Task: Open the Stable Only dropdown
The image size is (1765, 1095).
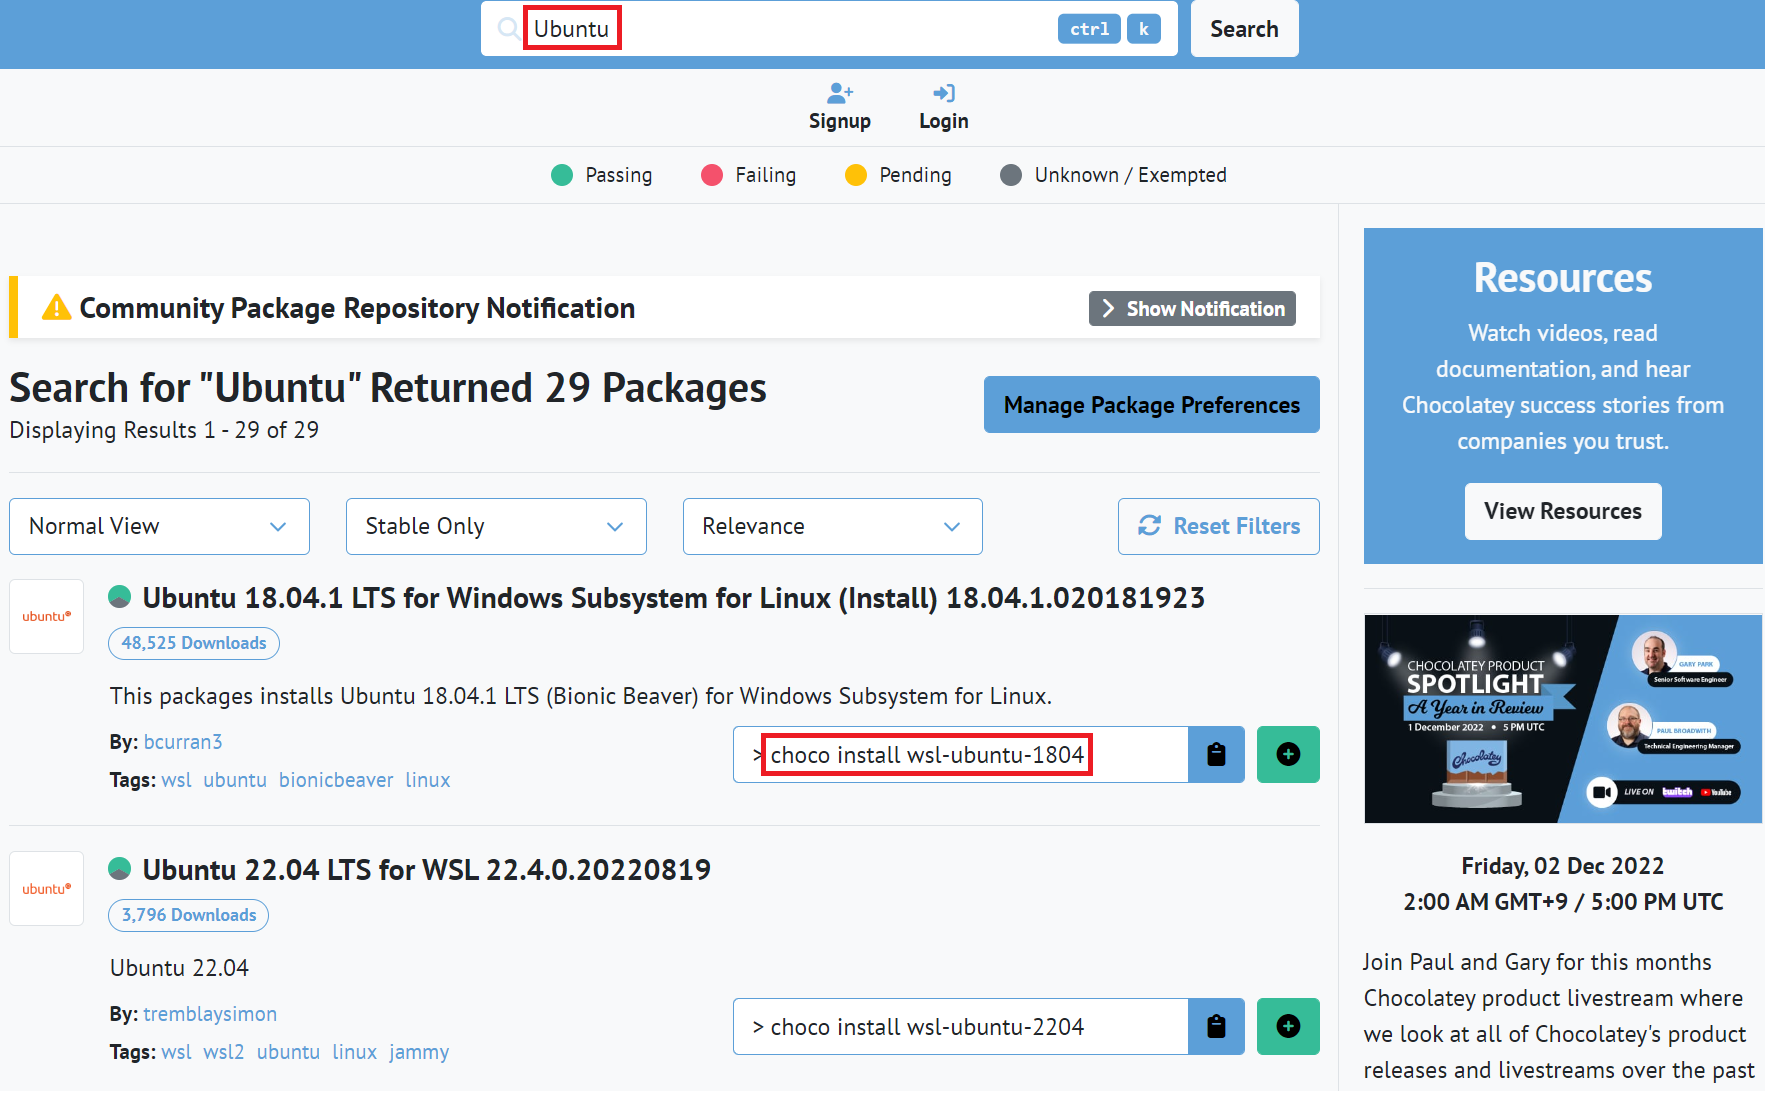Action: (x=496, y=526)
